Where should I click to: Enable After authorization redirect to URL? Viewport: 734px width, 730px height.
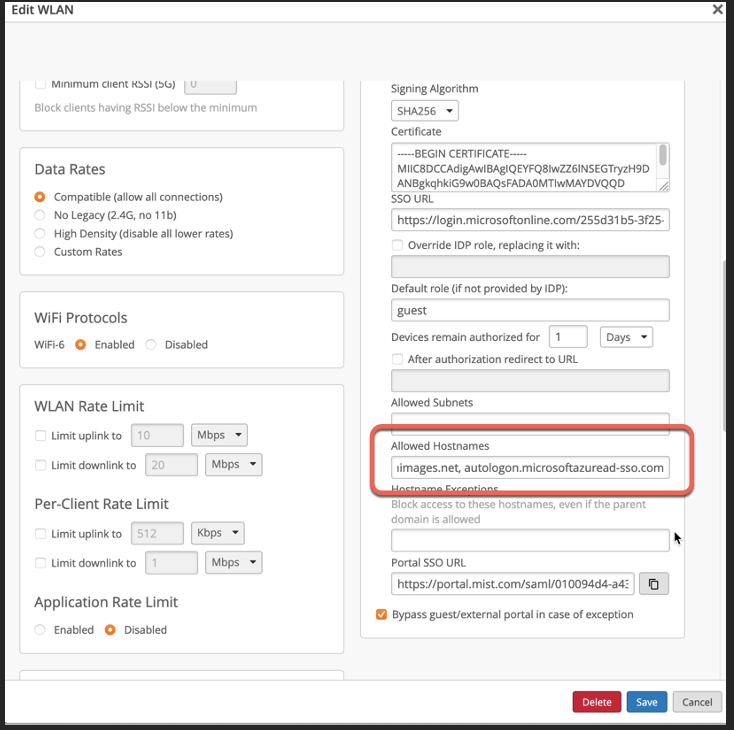coord(398,359)
